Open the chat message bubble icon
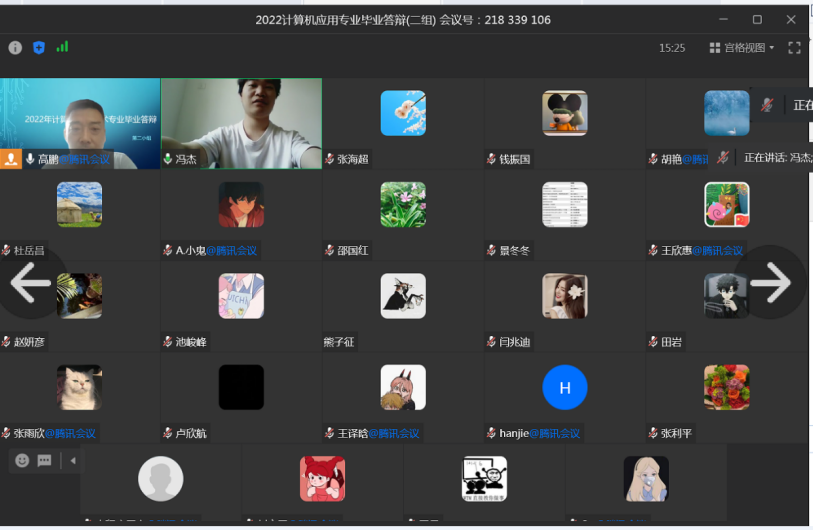Screen dimensions: 813x530 coord(44,460)
